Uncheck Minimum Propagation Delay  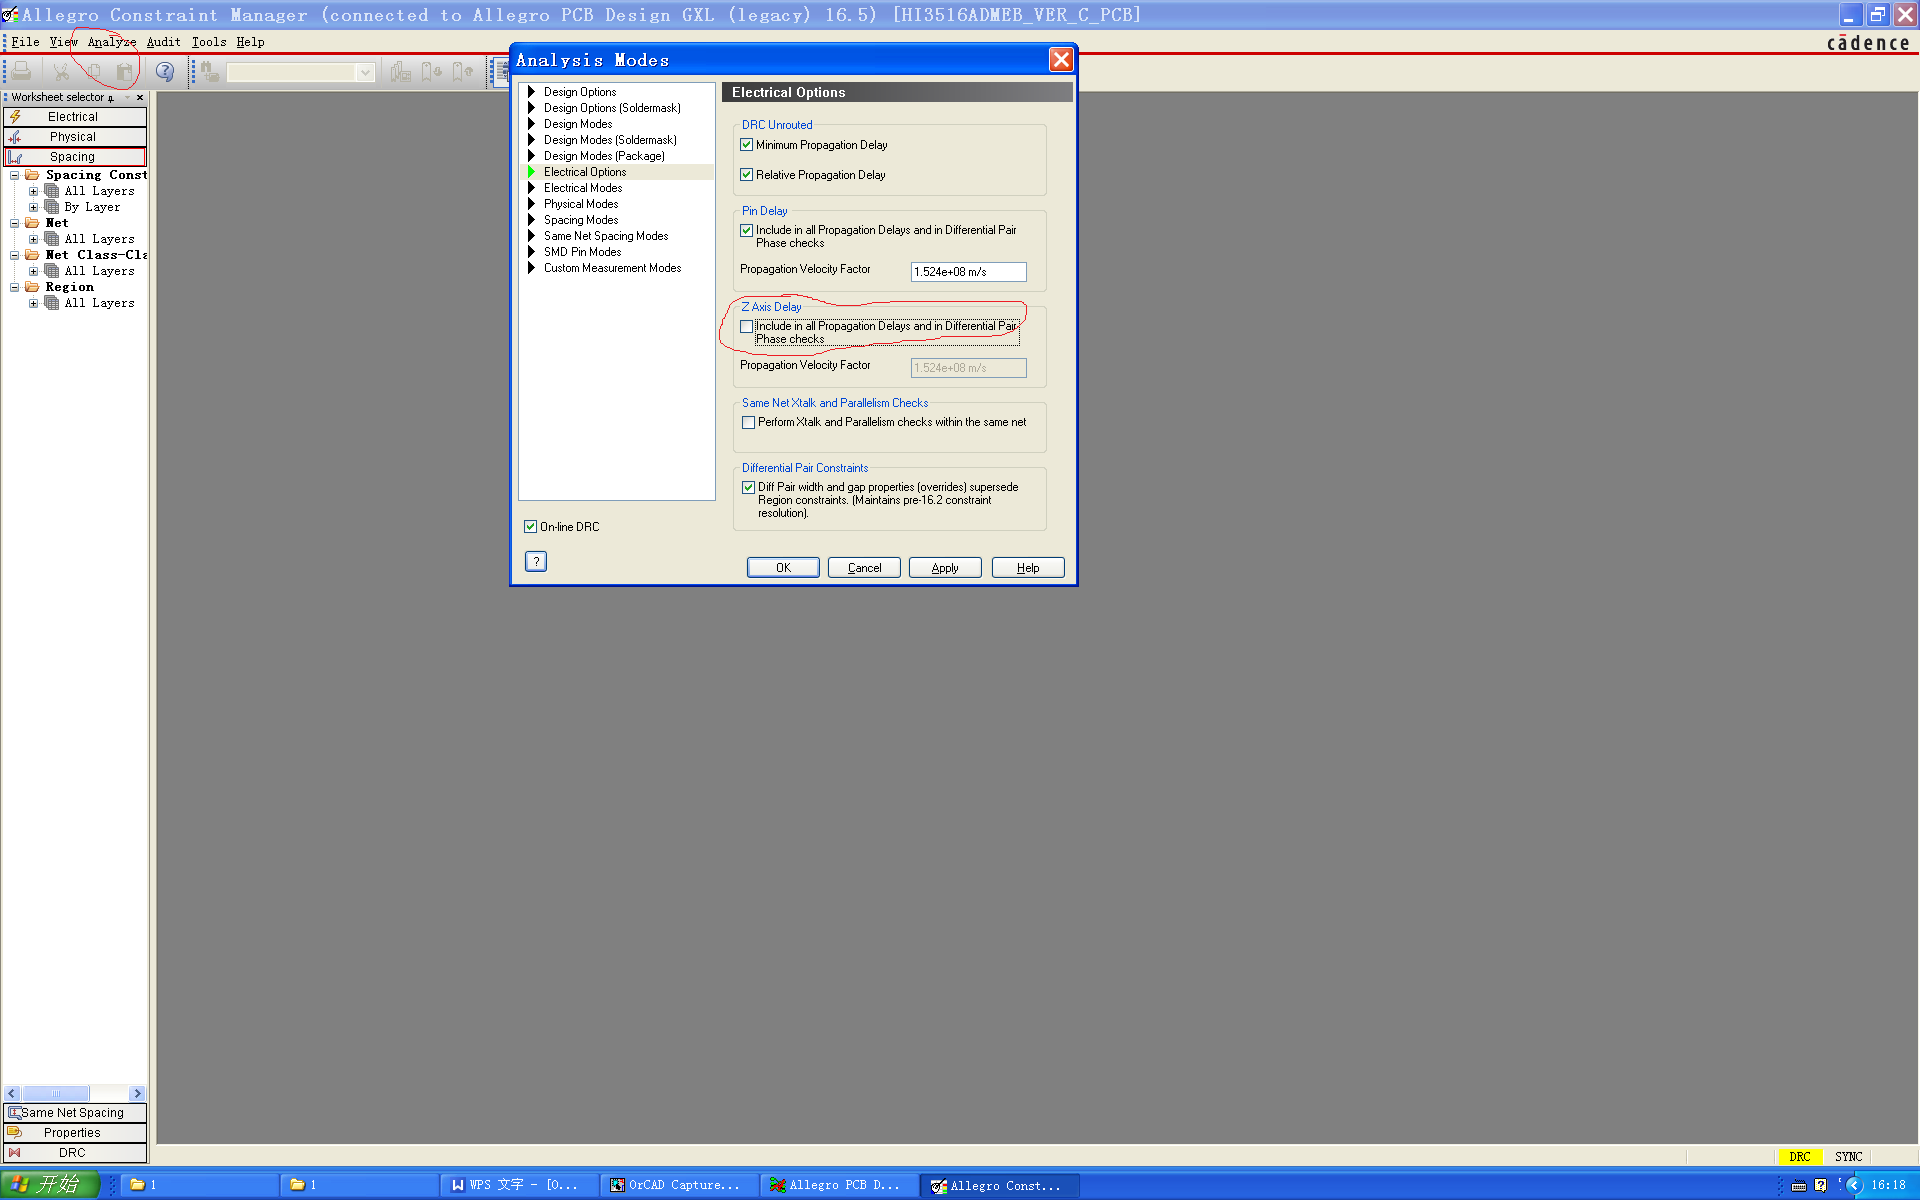click(x=747, y=145)
